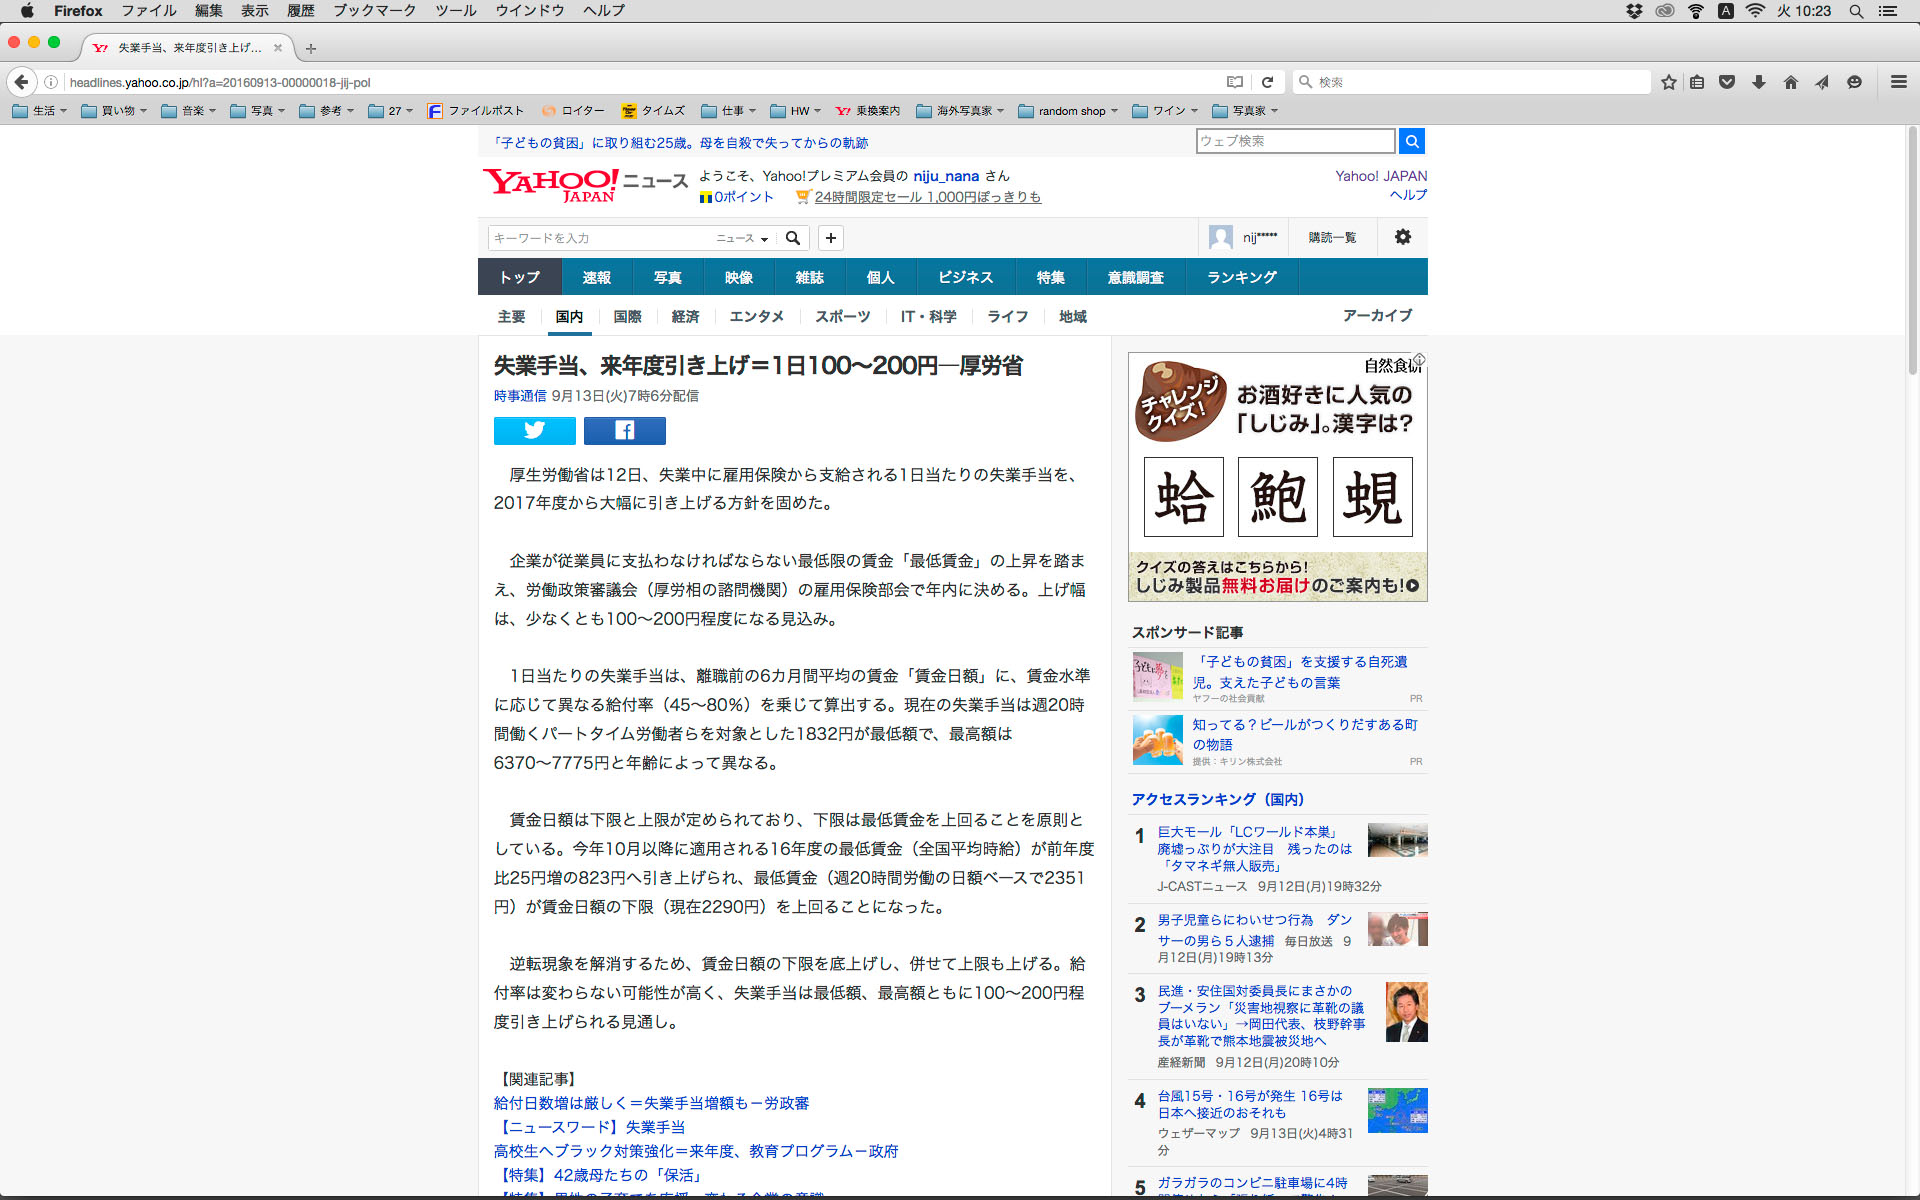Click the 購読一覧 button
Viewport: 1920px width, 1200px height.
coord(1332,237)
